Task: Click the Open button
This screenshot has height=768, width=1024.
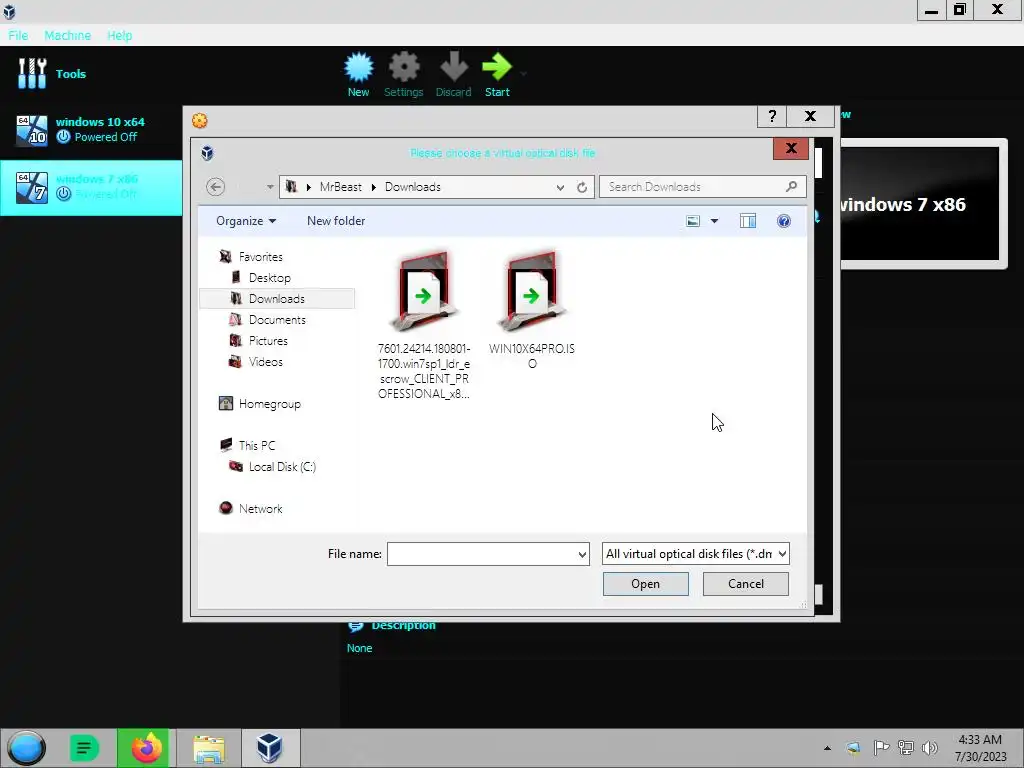Action: pos(645,584)
